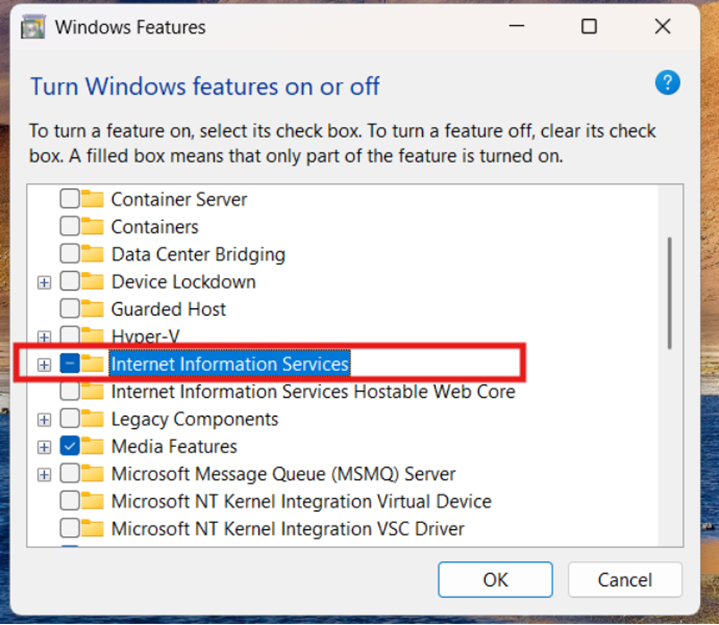The image size is (719, 625).
Task: Select the highlighted Internet Information Services label
Action: (230, 364)
